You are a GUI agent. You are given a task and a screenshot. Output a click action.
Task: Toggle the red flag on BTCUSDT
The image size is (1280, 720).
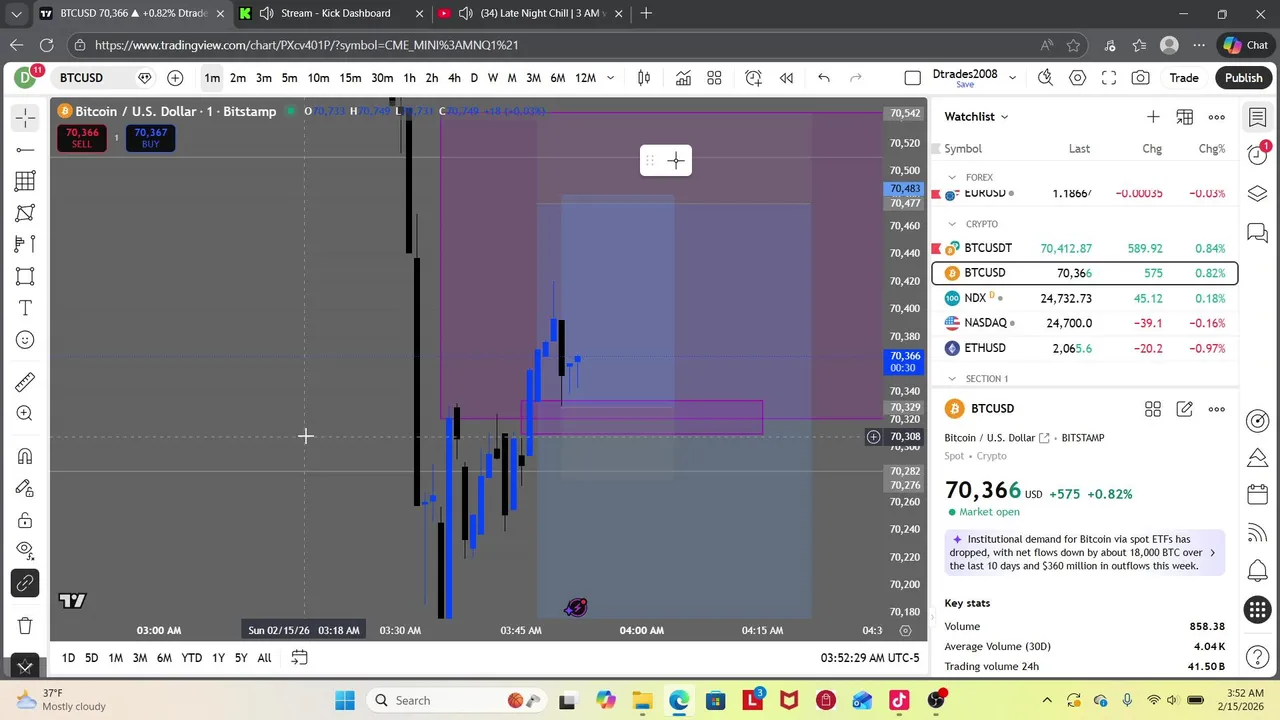(x=937, y=248)
